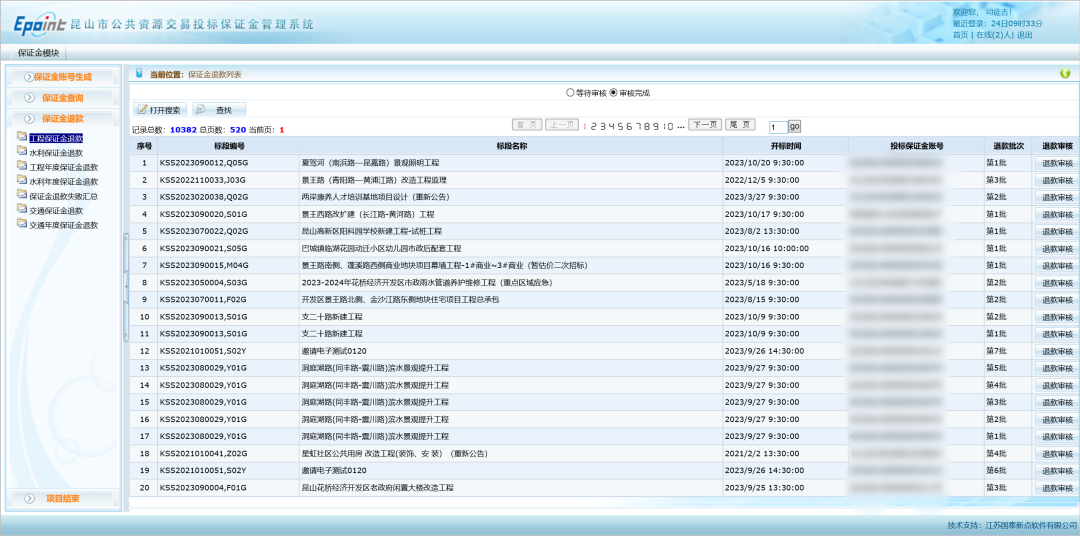1080x536 pixels.
Task: Open 水利保证金退款 in the tree
Action: click(56, 153)
